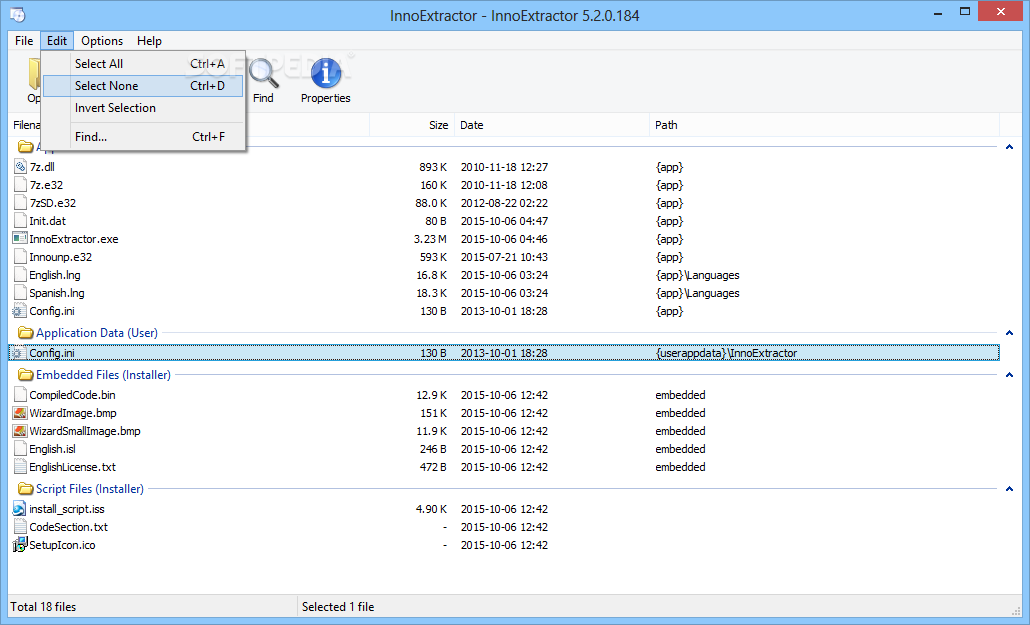Choose Find... from the Edit menu
The image size is (1030, 625).
(144, 137)
